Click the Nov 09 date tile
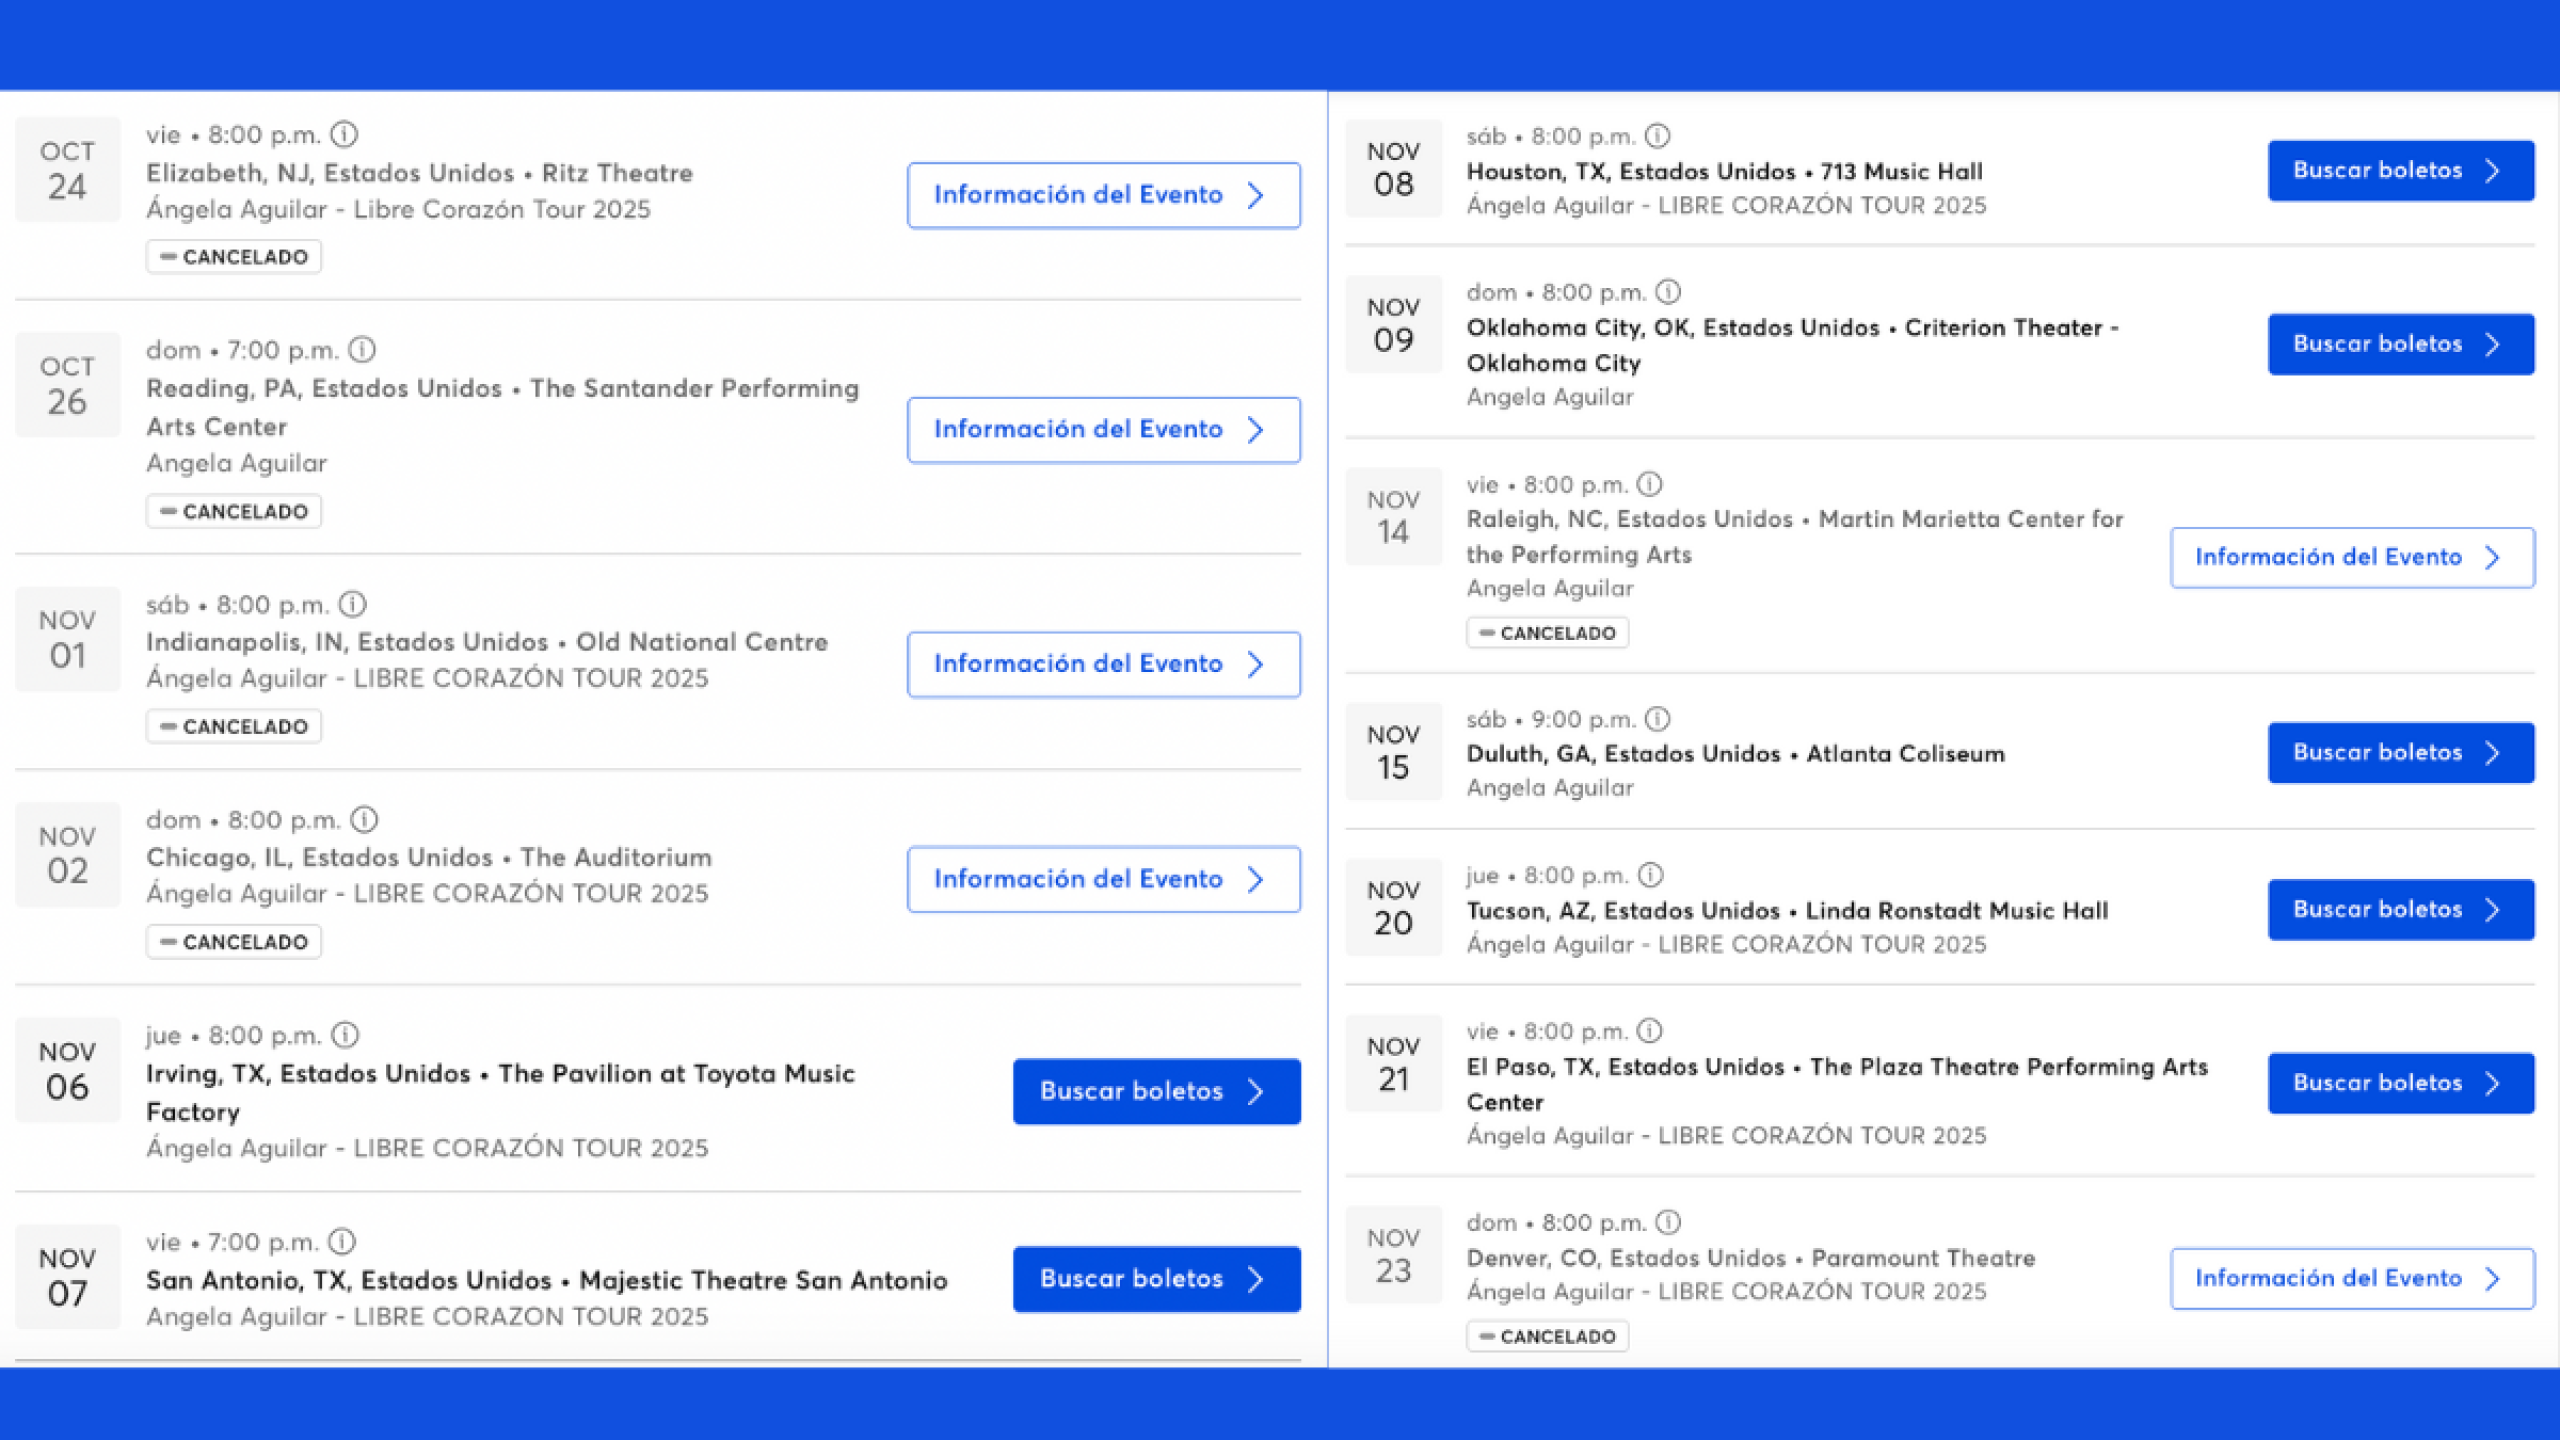This screenshot has height=1440, width=2560. [x=1393, y=324]
